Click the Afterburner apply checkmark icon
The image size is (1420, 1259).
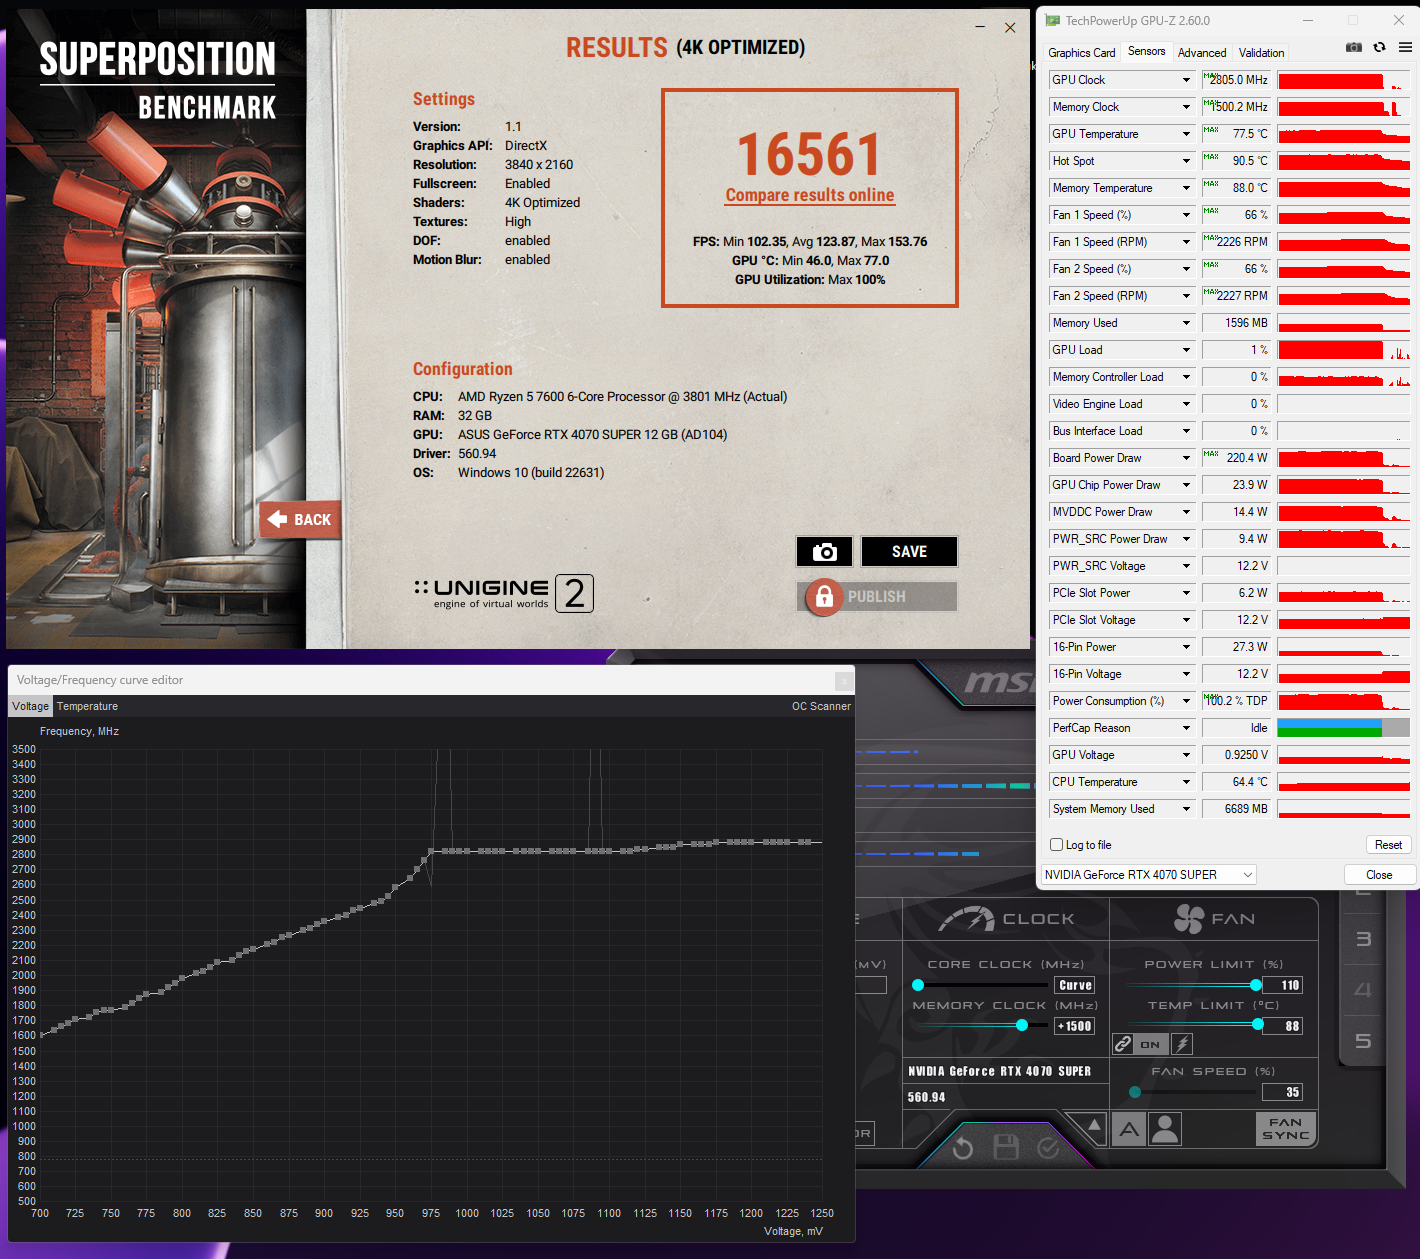1048,1147
